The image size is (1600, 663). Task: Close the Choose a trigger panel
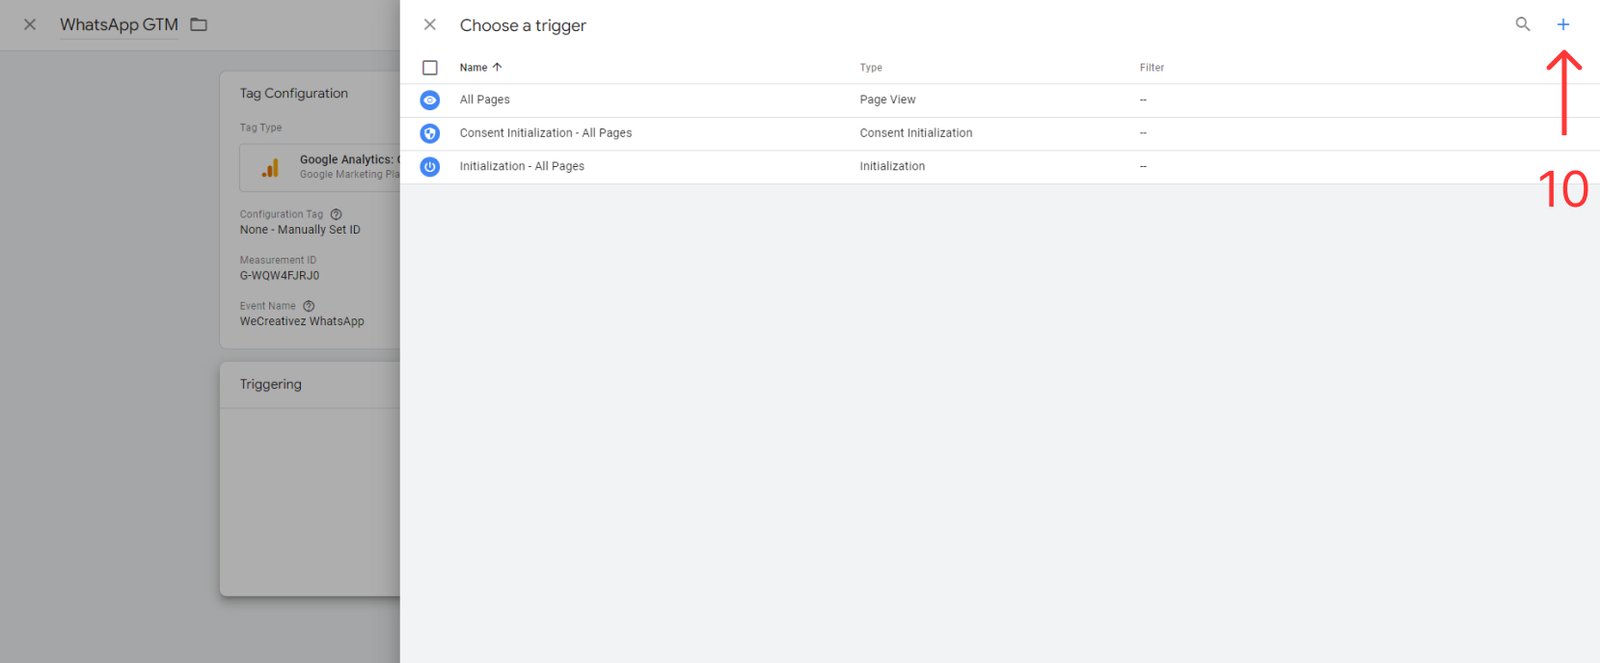click(430, 25)
